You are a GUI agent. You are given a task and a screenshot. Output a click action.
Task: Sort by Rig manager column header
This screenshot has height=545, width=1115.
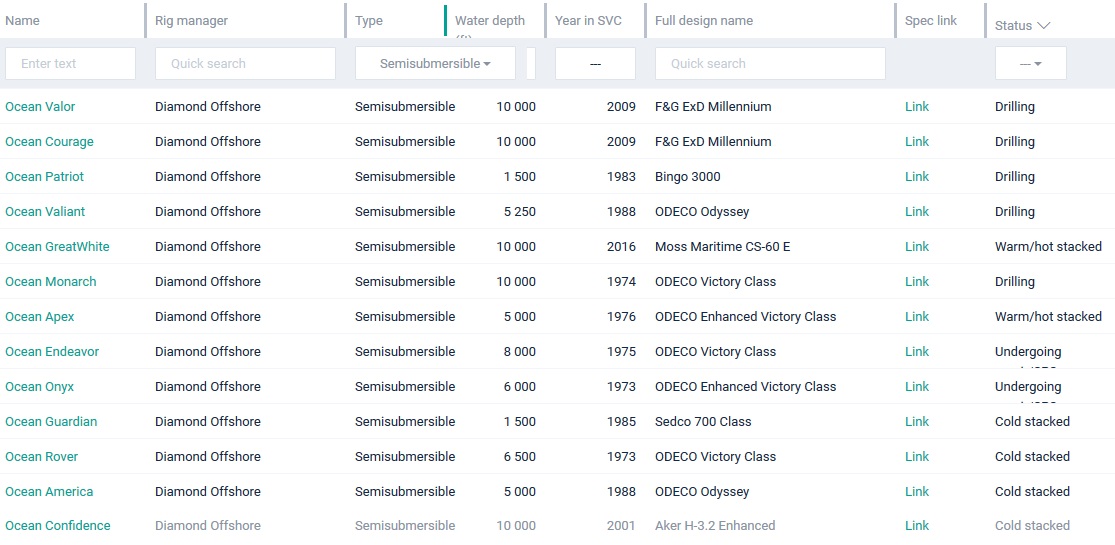[191, 21]
